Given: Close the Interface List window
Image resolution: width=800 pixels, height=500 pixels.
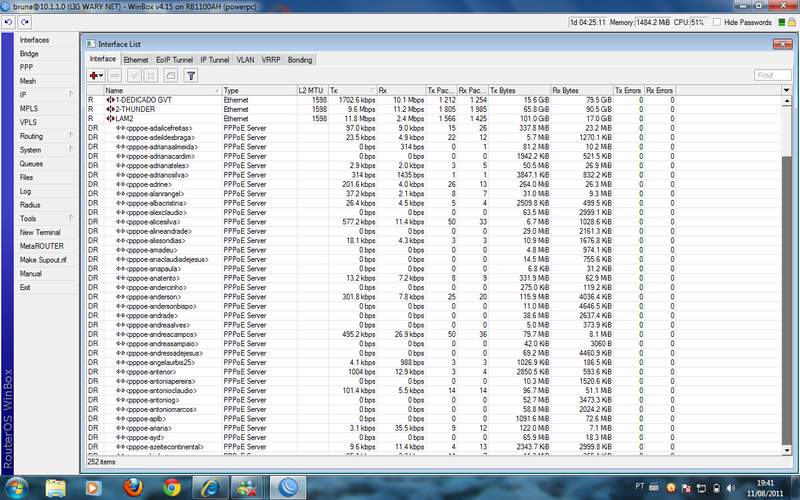Looking at the screenshot, I should pos(782,44).
